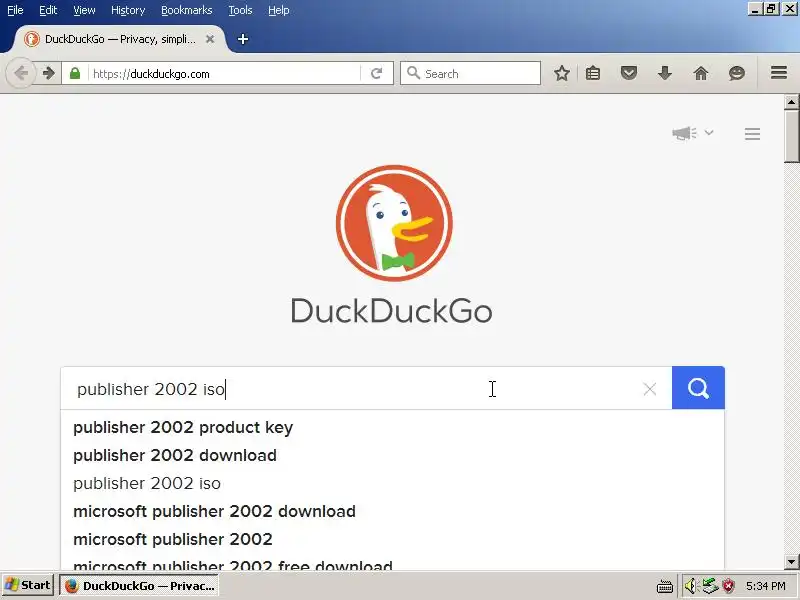The width and height of the screenshot is (800, 600).
Task: Click the on-screen keyboard tray icon
Action: 665,586
